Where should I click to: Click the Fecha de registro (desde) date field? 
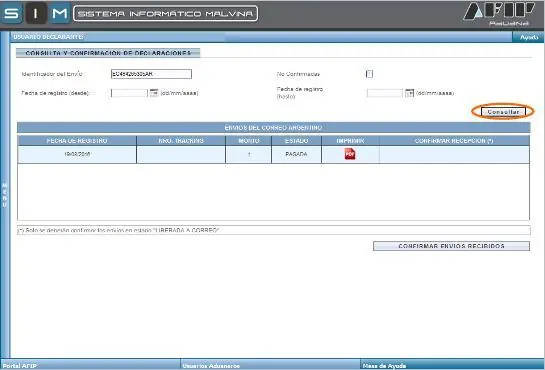click(129, 93)
